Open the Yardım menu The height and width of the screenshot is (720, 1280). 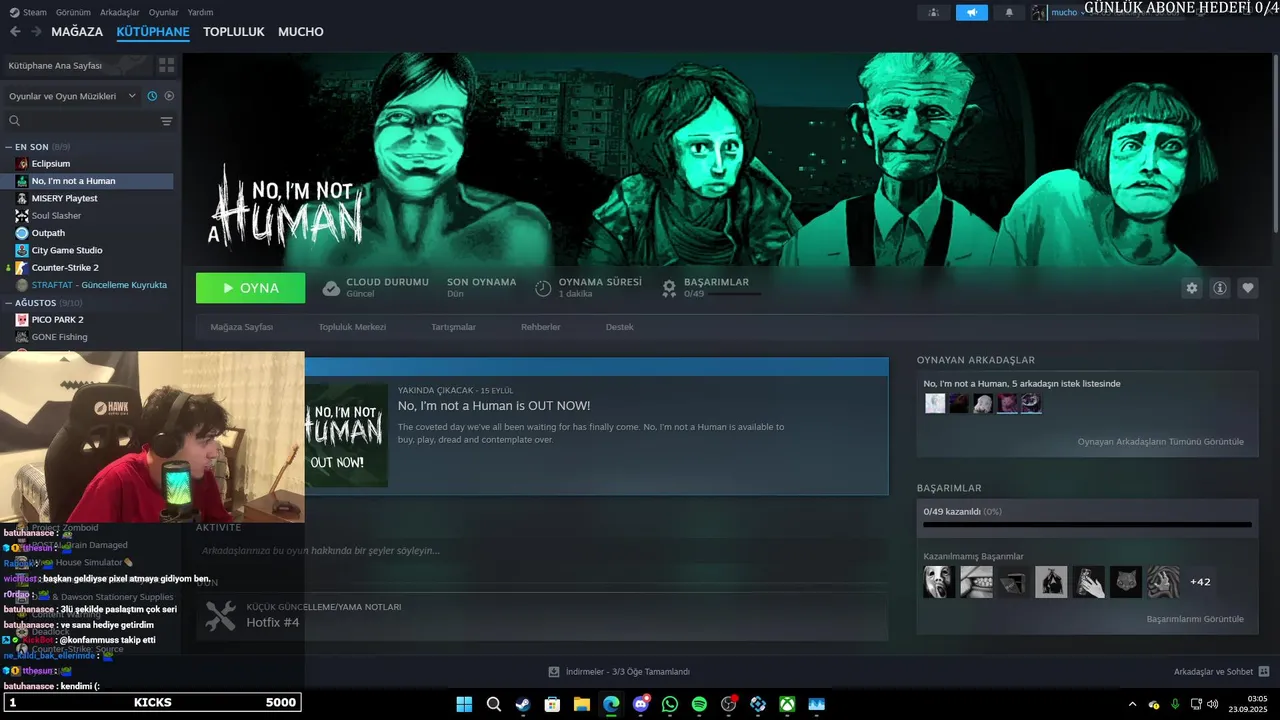coord(201,12)
